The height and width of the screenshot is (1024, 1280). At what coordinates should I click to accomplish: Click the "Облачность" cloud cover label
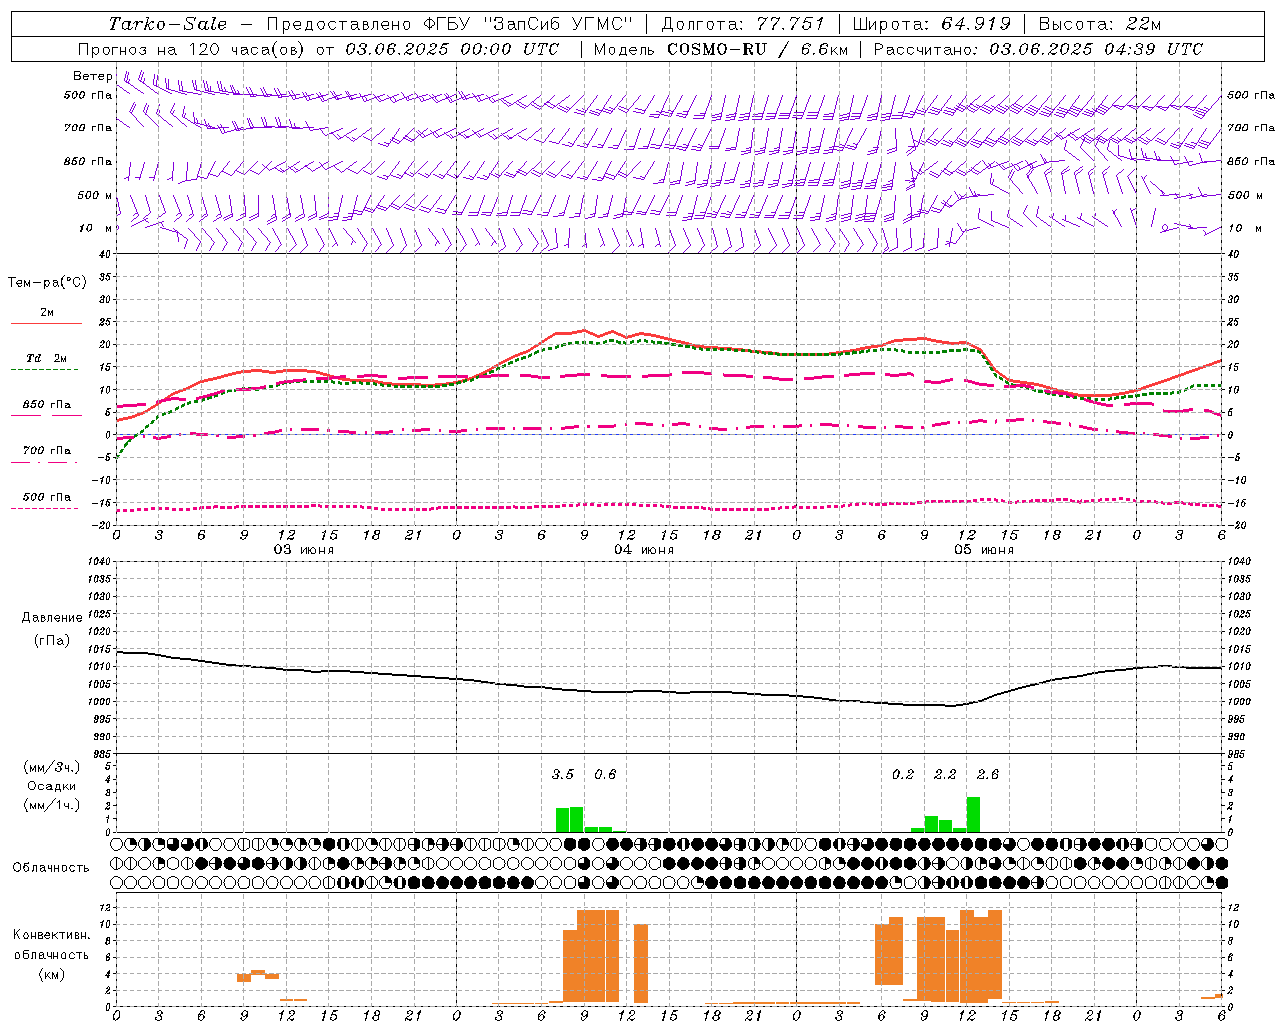click(x=51, y=868)
